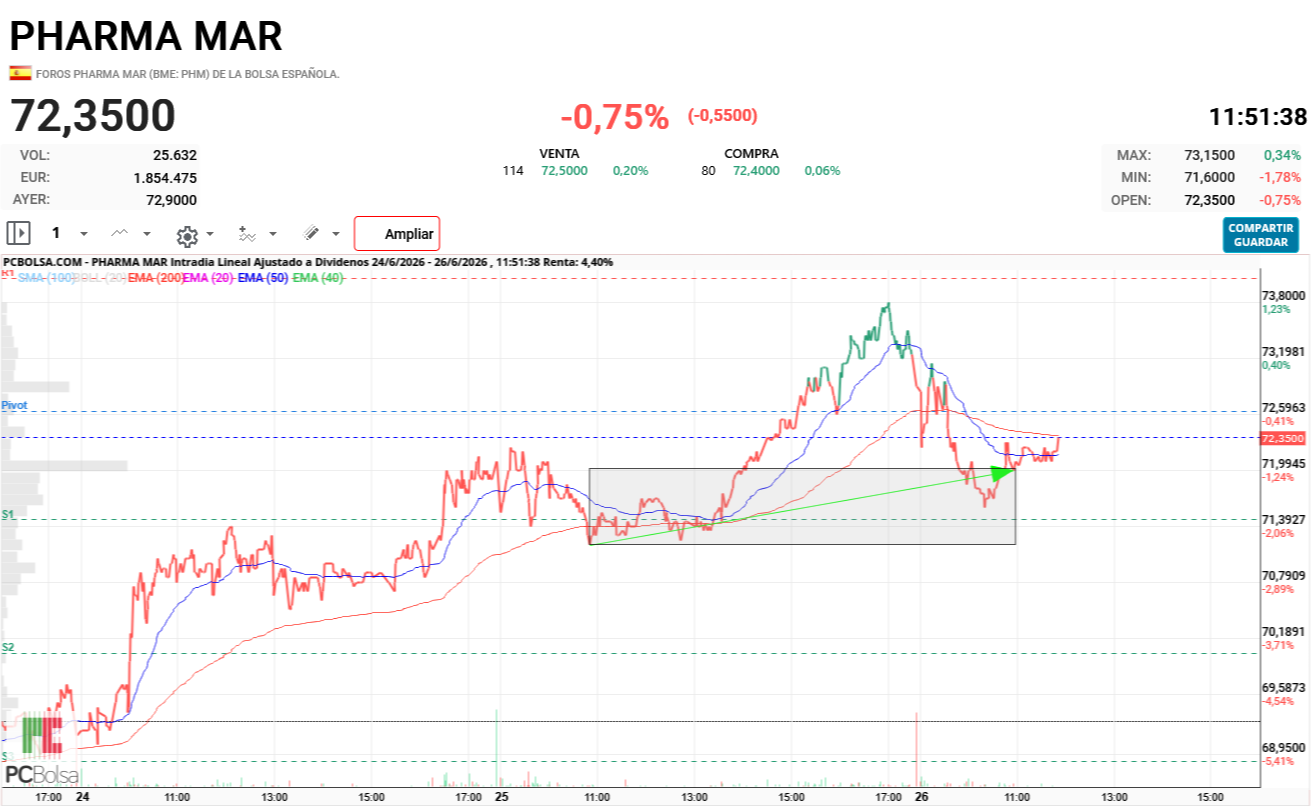Viewport: 1313px width, 806px height.
Task: Open the indicators icon
Action: 247,233
